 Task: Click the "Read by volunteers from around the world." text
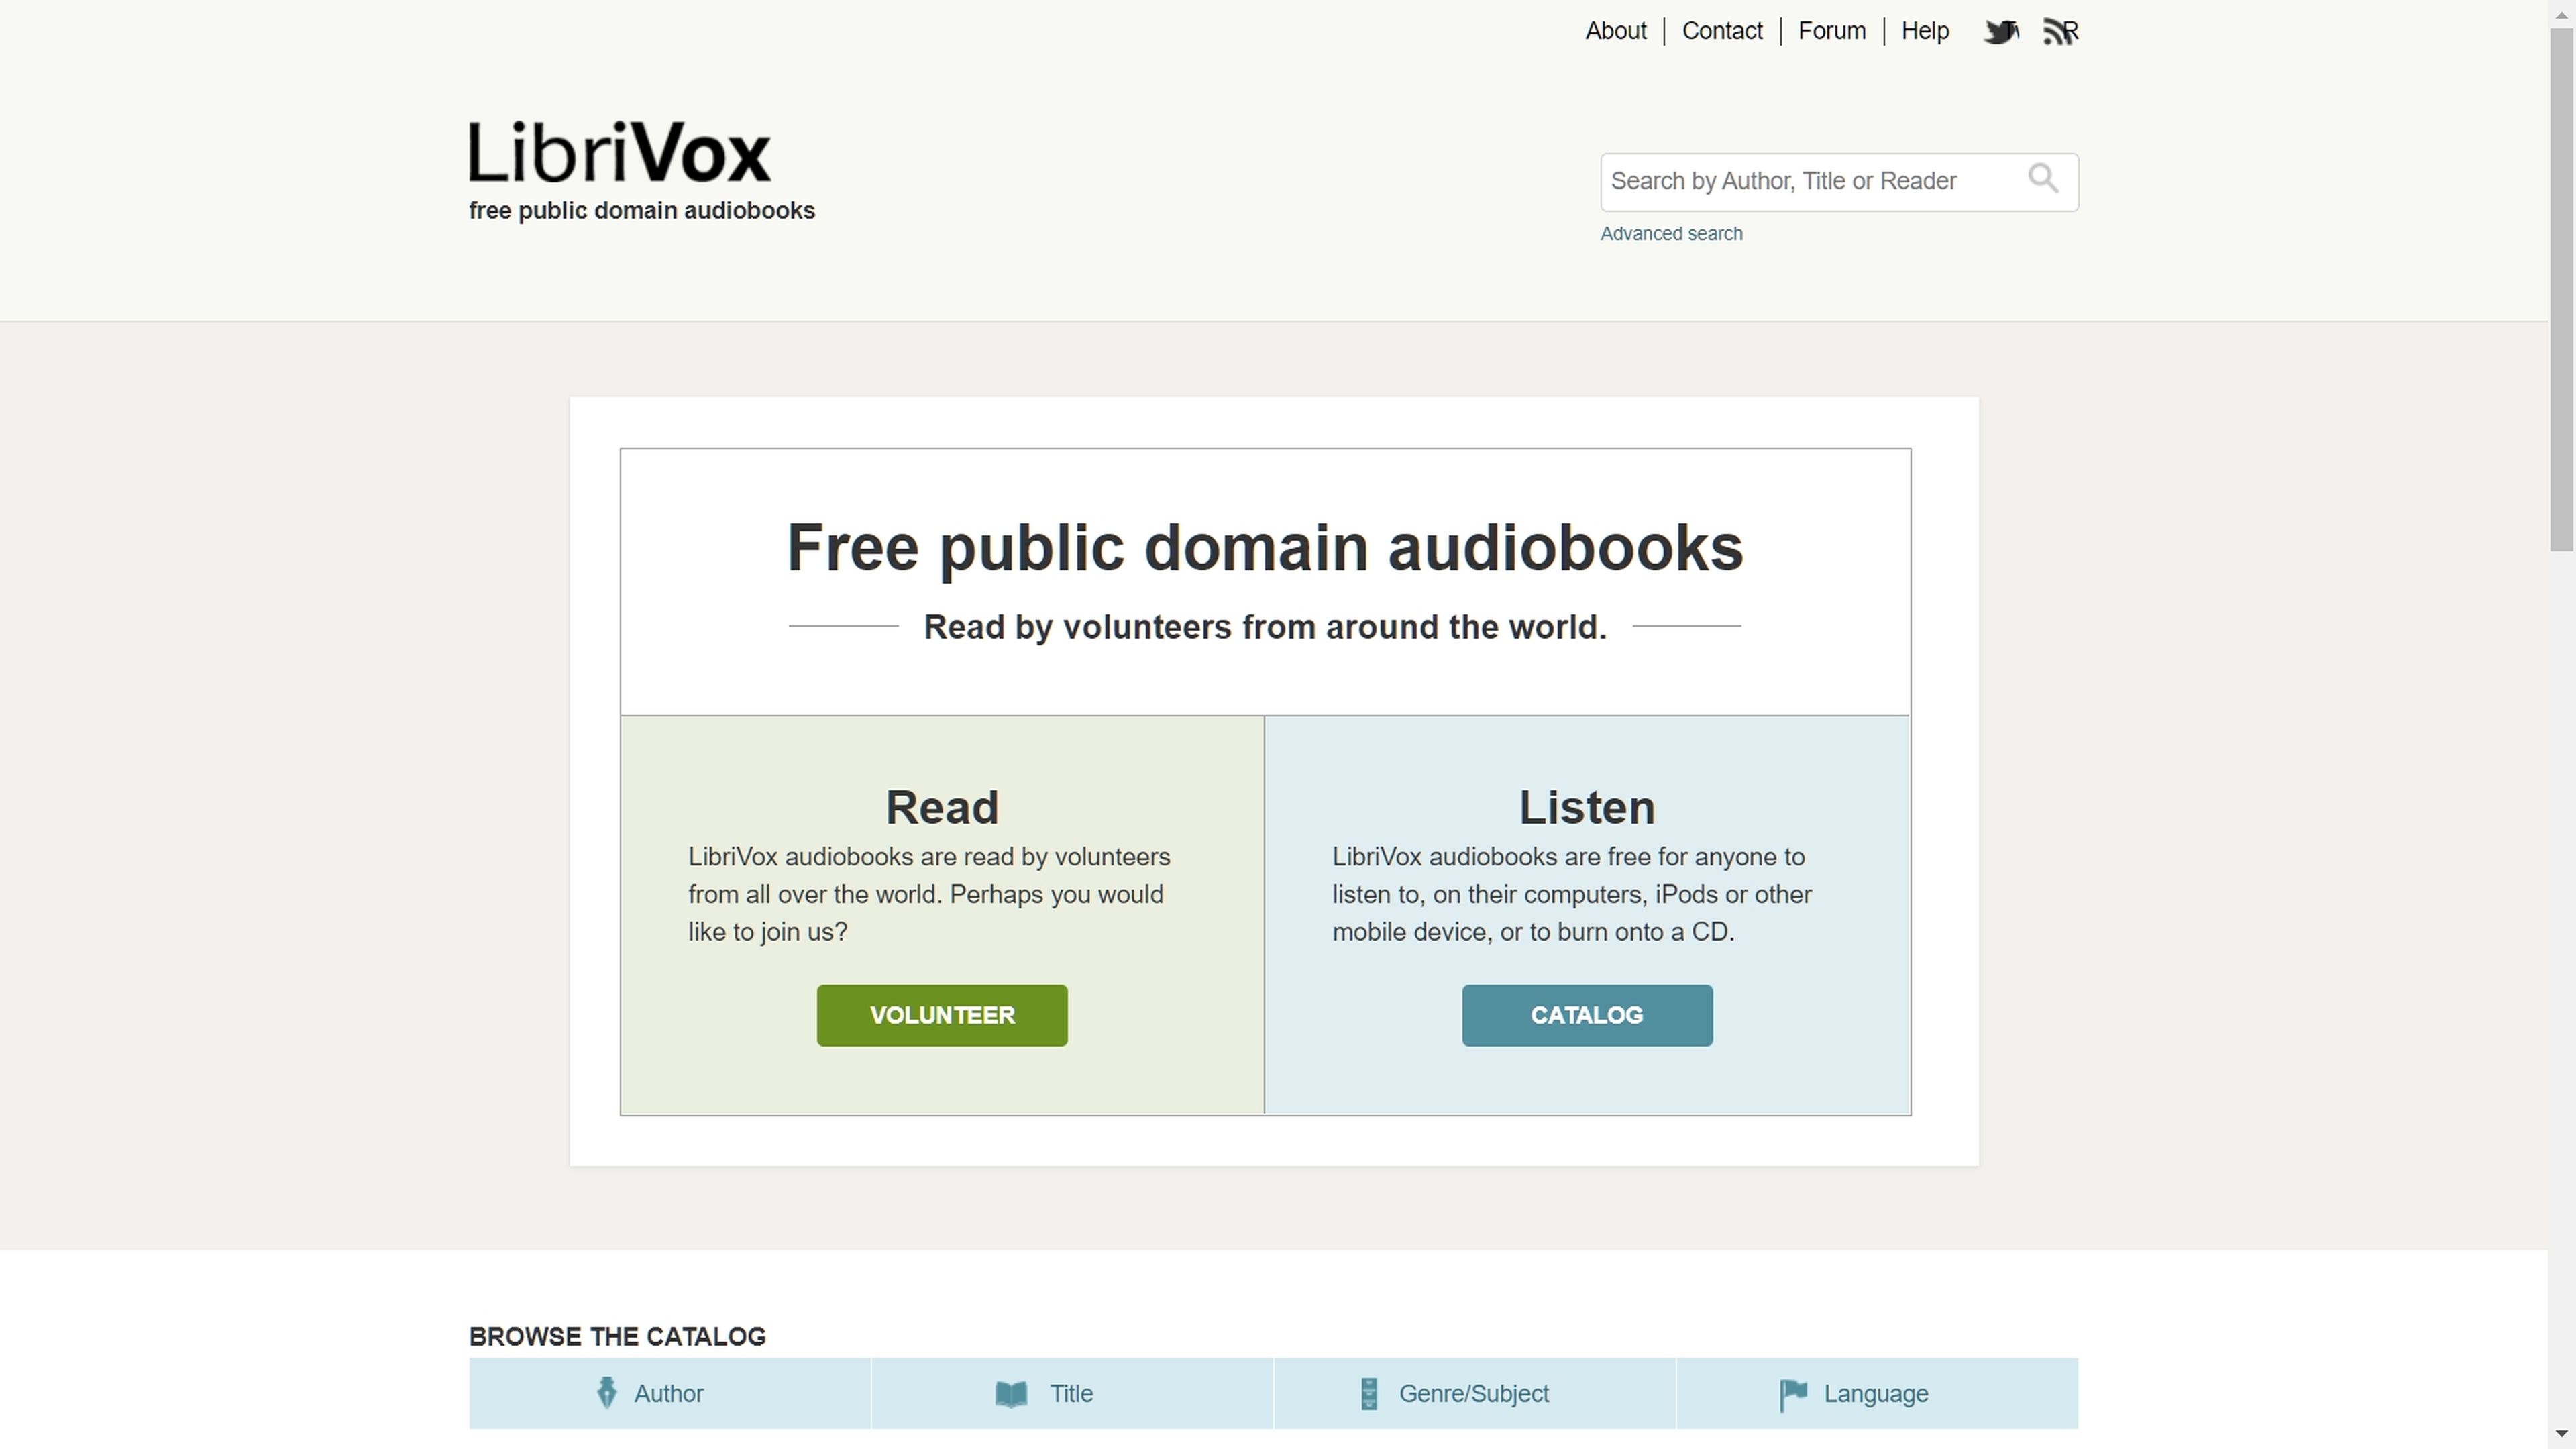pos(1265,627)
